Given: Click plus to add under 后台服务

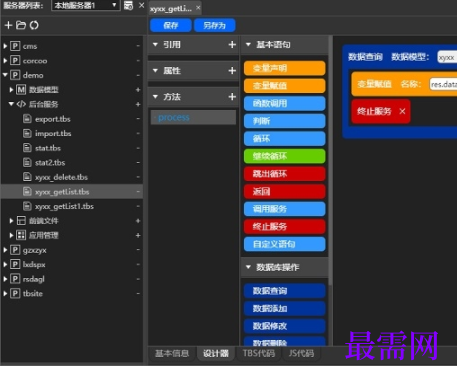Looking at the screenshot, I should 138,104.
